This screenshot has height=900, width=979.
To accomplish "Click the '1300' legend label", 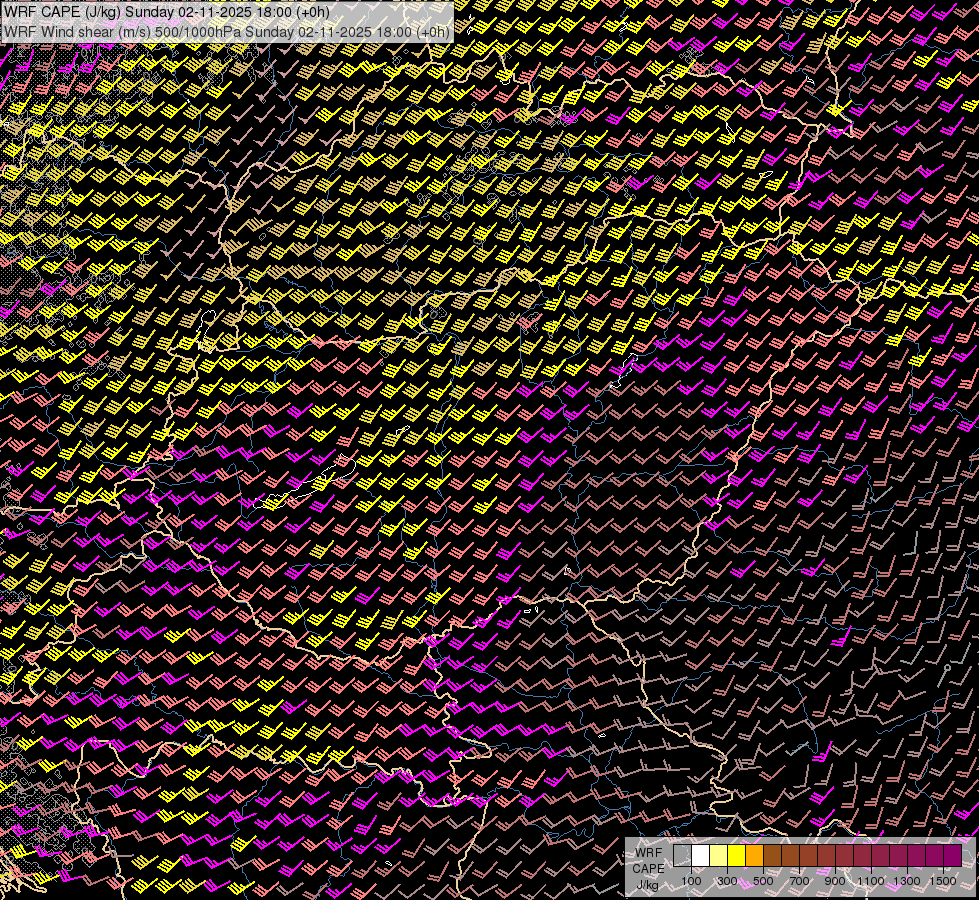I will coord(907,881).
